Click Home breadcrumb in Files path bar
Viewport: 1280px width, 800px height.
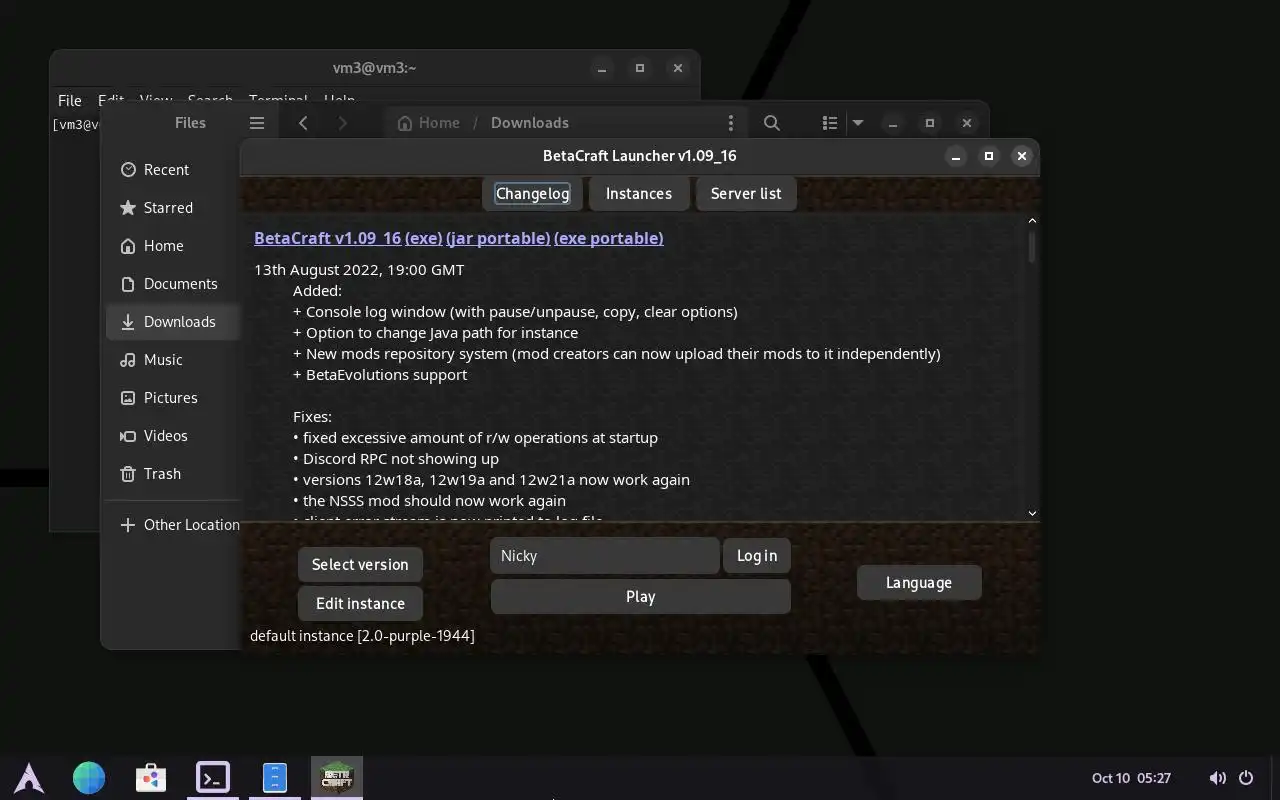click(429, 123)
